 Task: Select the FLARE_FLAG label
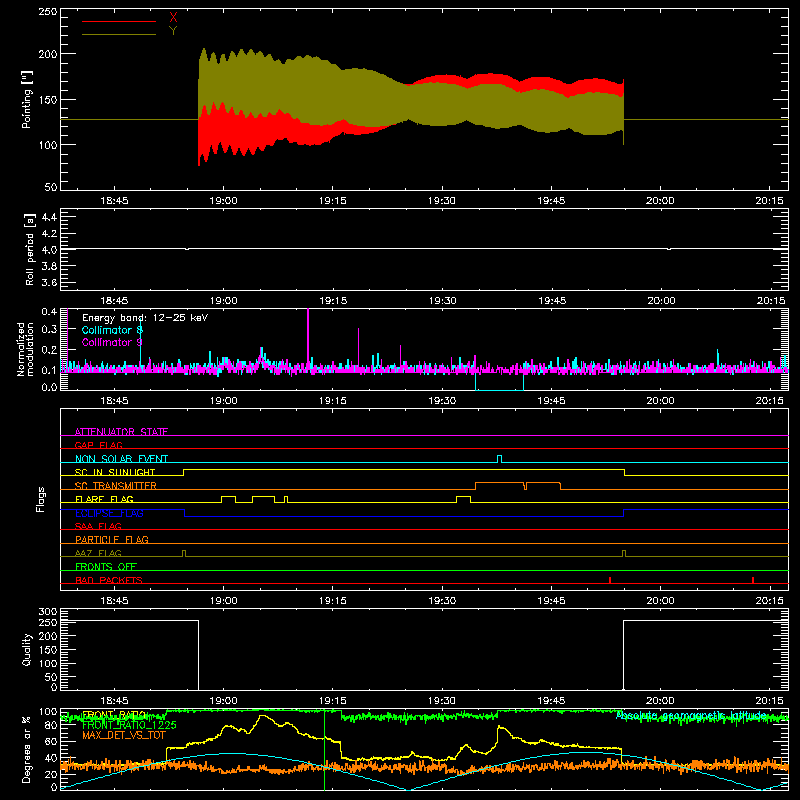pyautogui.click(x=104, y=499)
